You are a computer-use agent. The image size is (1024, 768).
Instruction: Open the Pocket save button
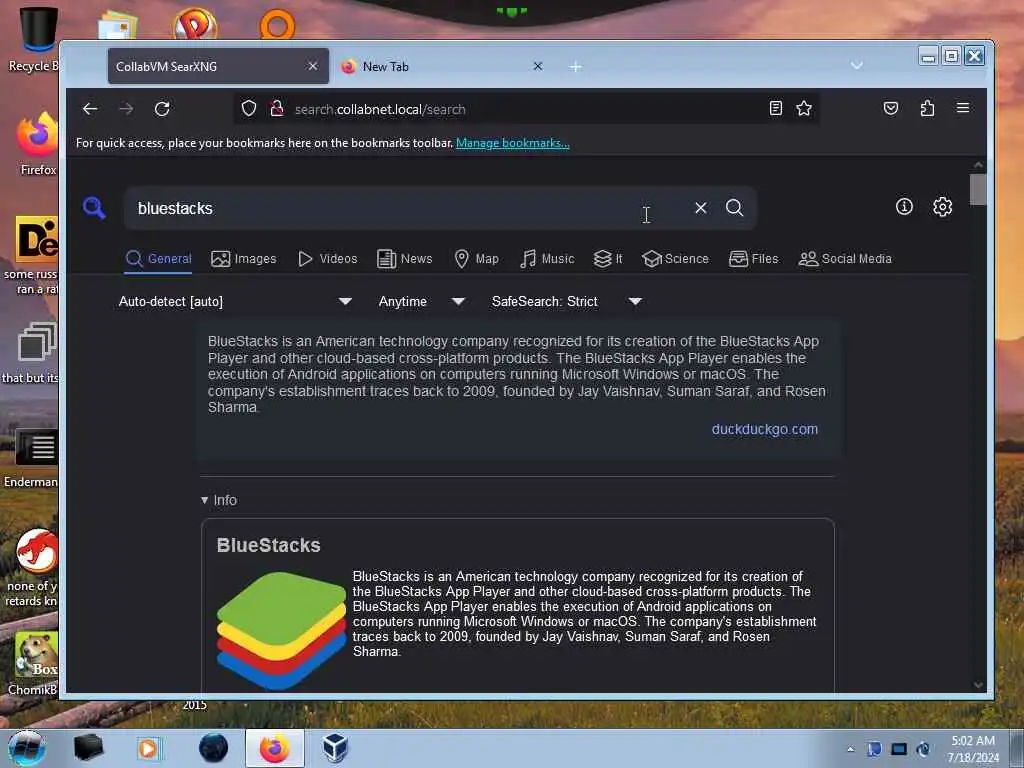coord(891,108)
